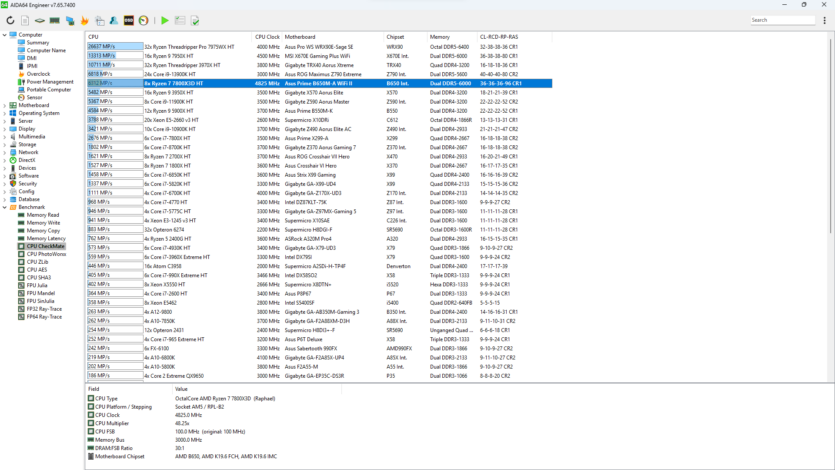Open CPU PhotoWorxx benchmark

click(x=46, y=254)
